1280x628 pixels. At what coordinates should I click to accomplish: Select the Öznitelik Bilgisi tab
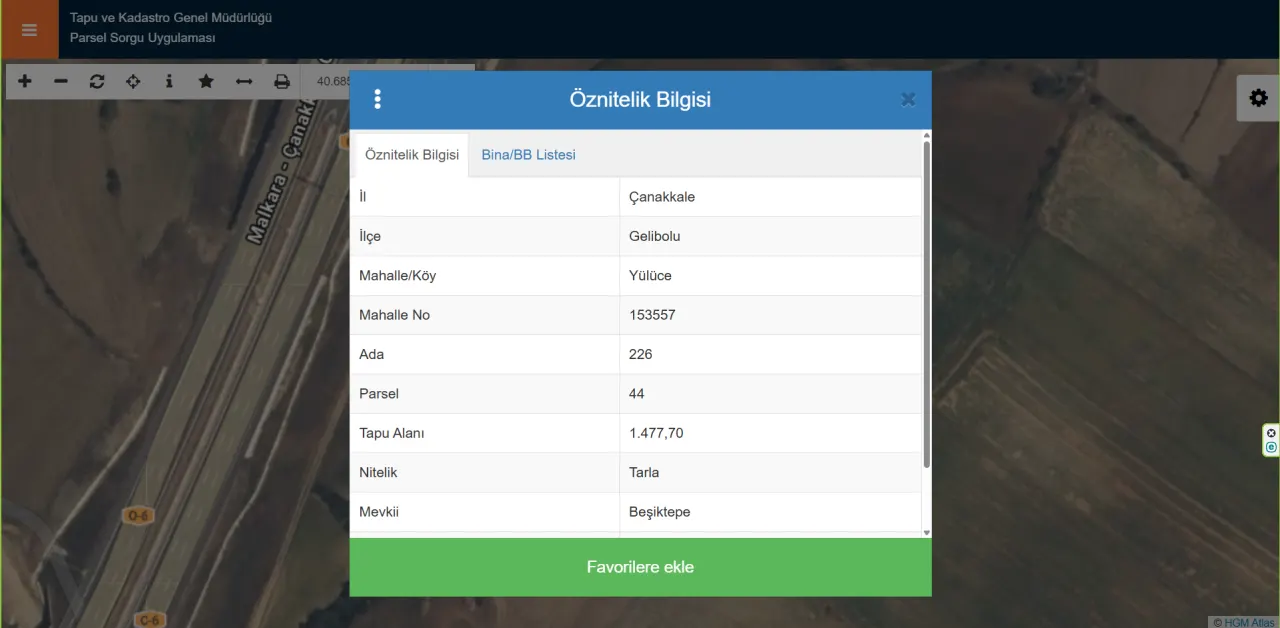point(412,155)
